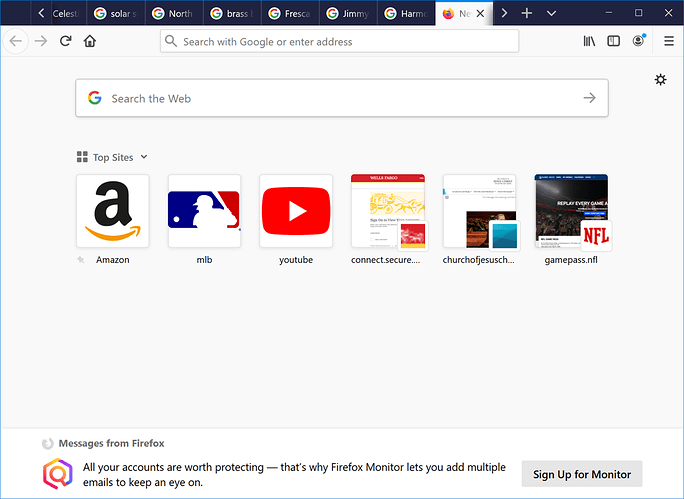
Task: Open the Firefox home page icon
Action: (90, 41)
